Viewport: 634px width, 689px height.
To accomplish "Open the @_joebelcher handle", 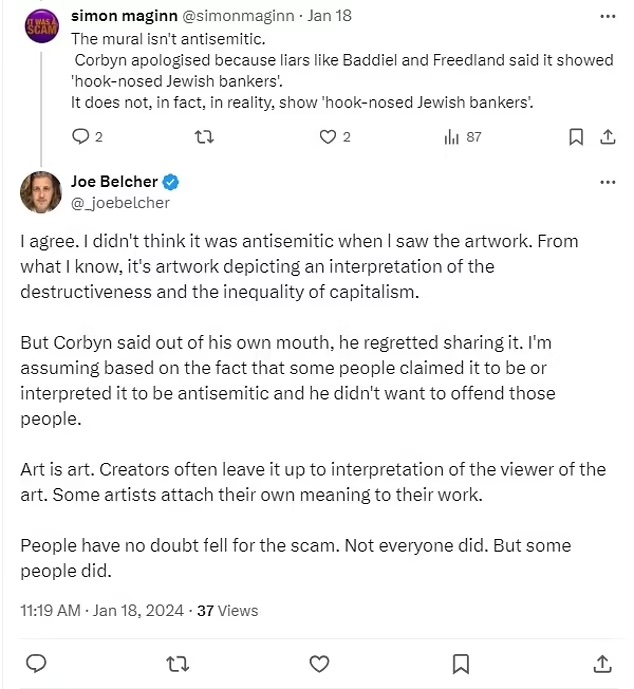I will pos(121,202).
